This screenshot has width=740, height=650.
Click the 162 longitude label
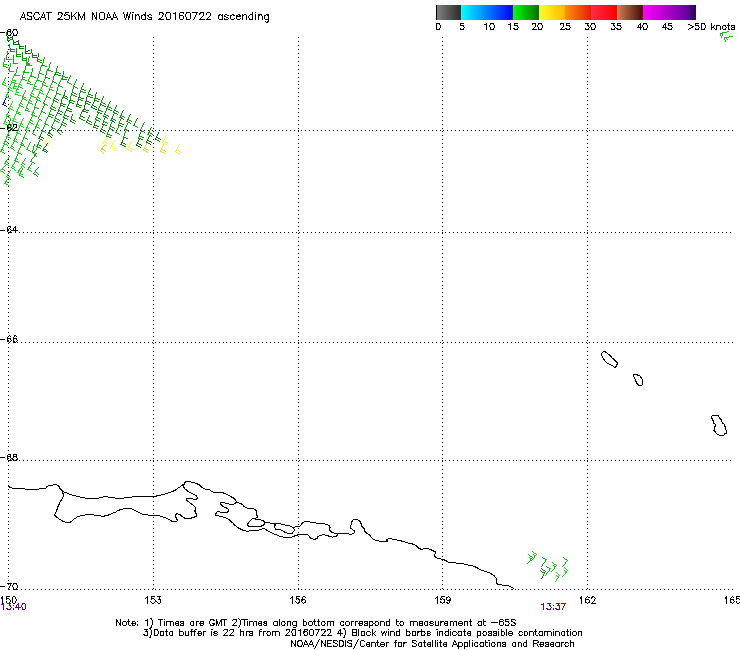(588, 600)
